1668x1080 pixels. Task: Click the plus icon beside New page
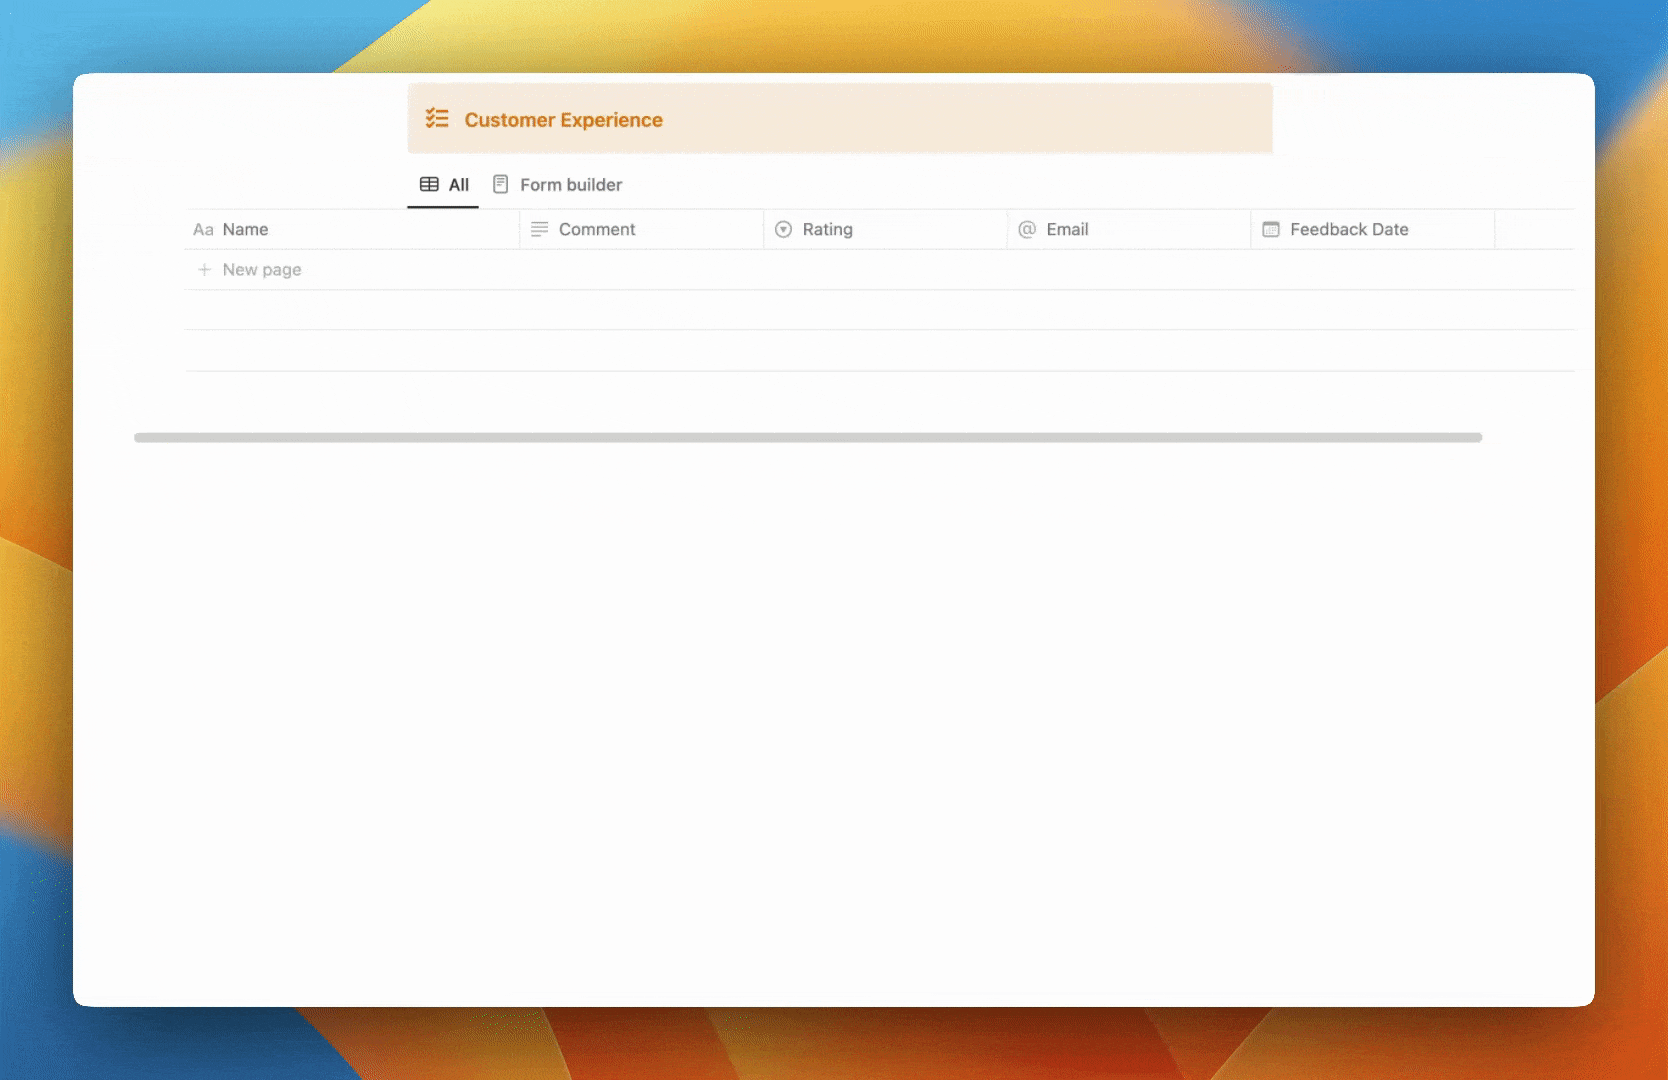pos(204,270)
